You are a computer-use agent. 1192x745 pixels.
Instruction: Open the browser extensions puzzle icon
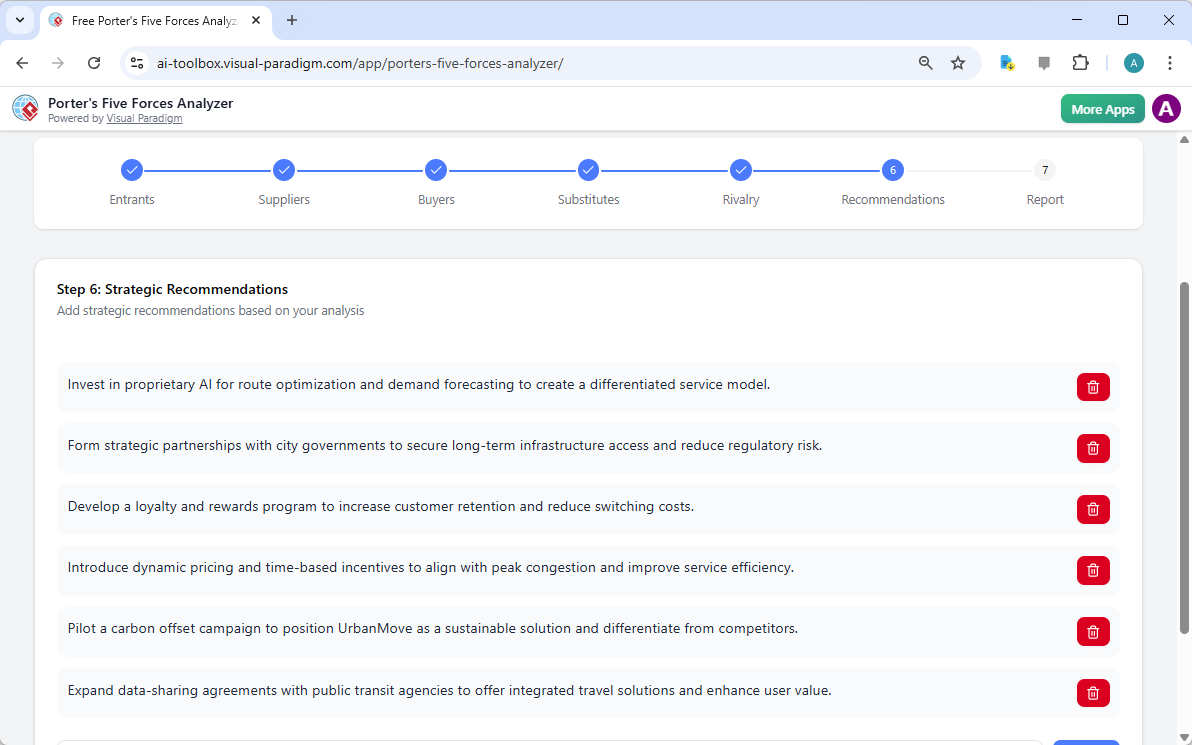pyautogui.click(x=1081, y=62)
